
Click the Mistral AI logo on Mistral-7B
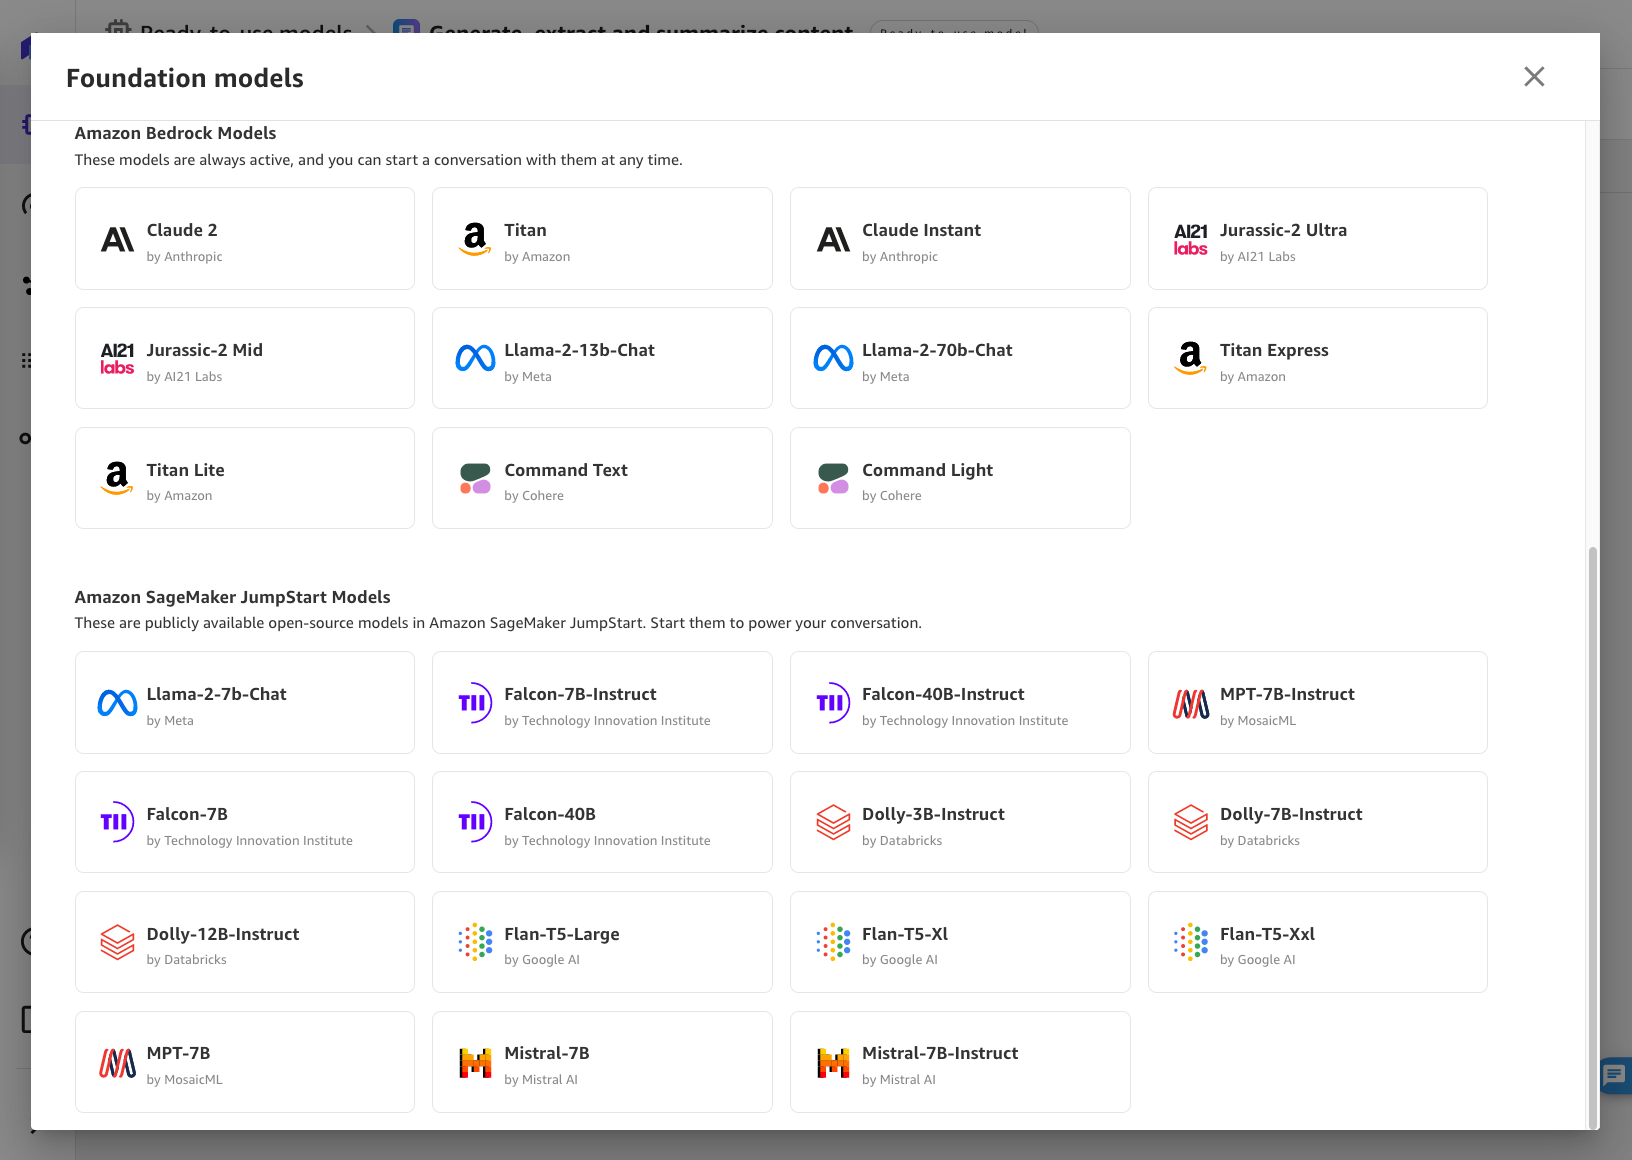[x=475, y=1062]
